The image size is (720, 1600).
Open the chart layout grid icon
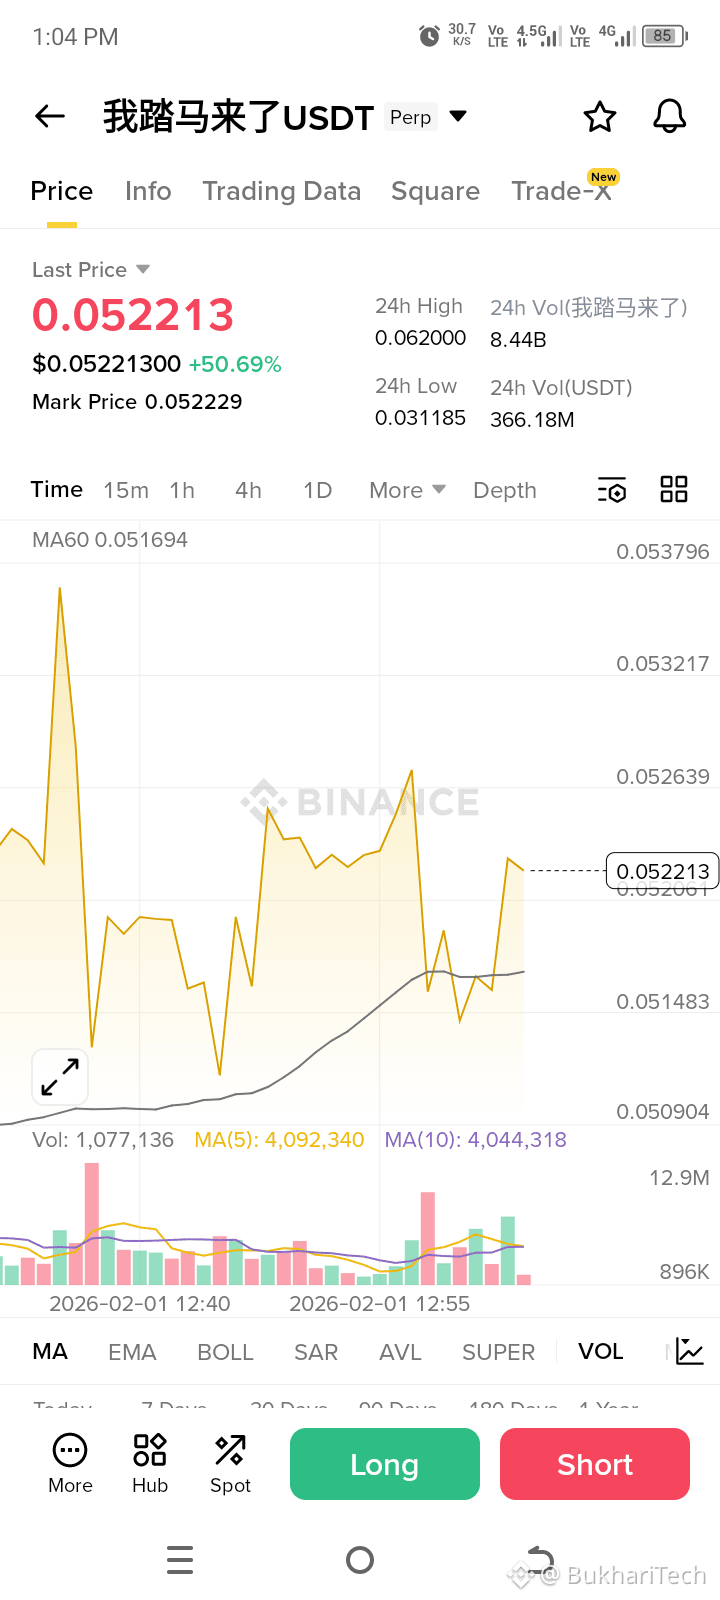point(674,490)
